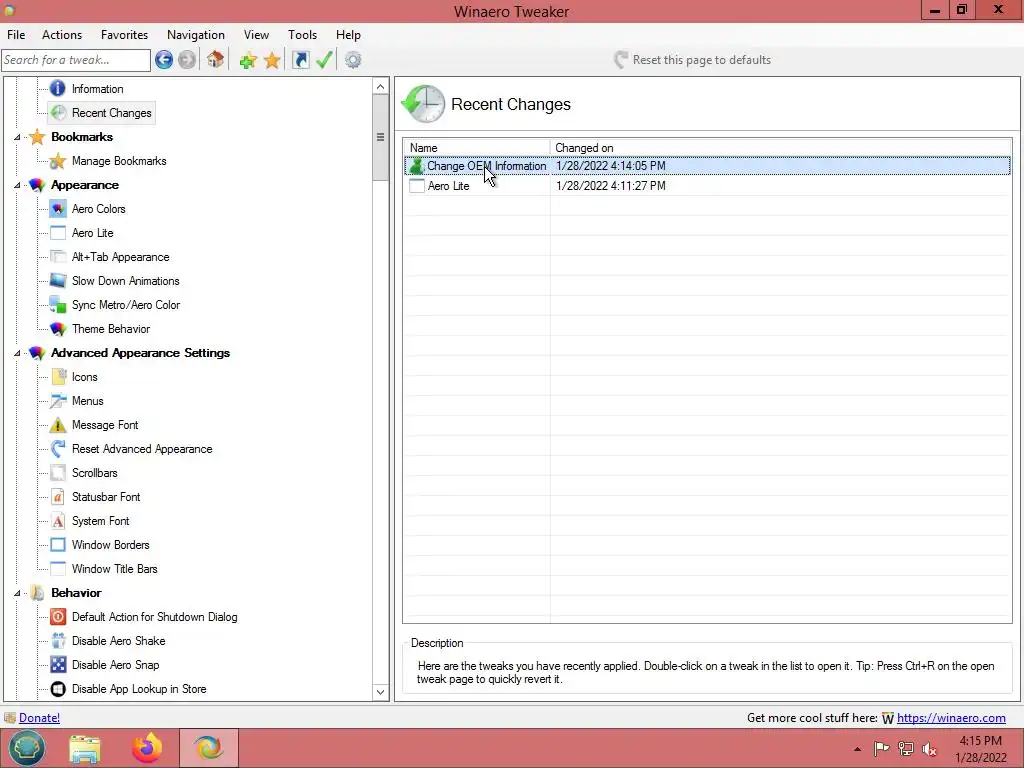Image resolution: width=1024 pixels, height=768 pixels.
Task: Open the Navigation menu
Action: [x=195, y=35]
